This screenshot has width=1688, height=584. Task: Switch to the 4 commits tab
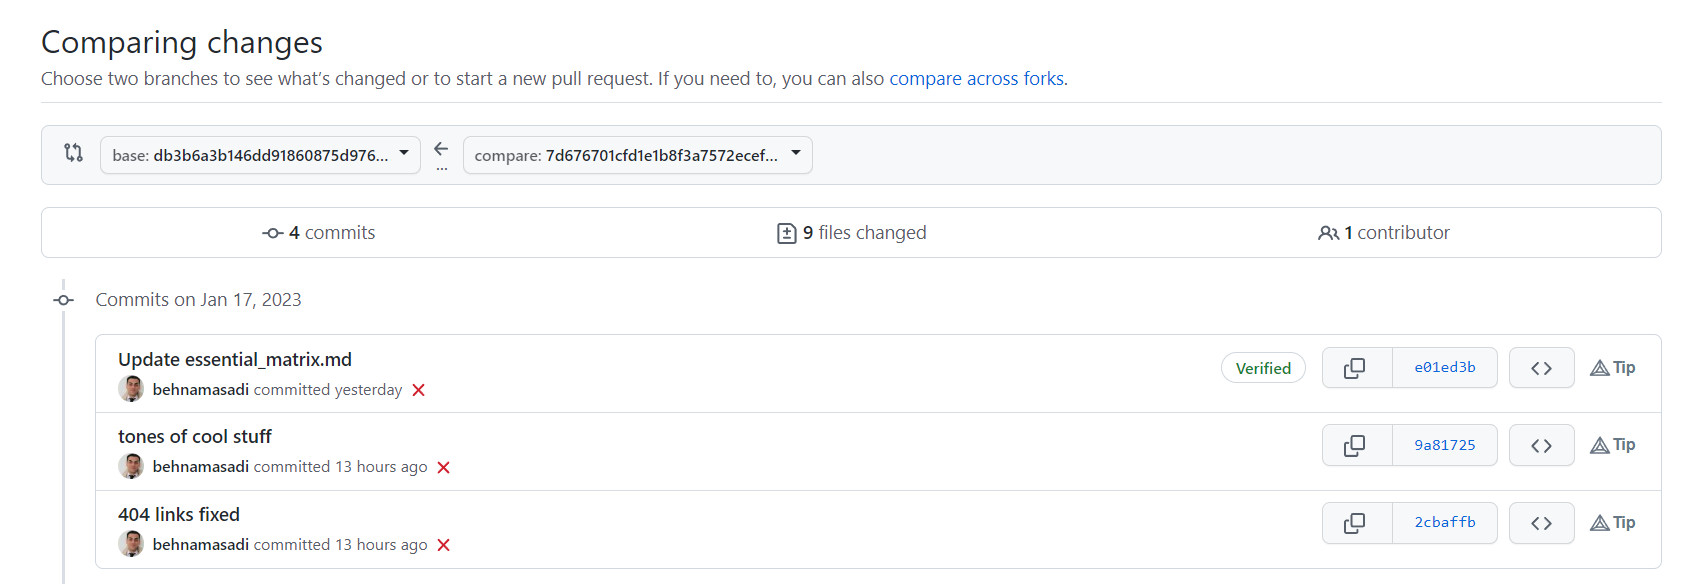point(319,233)
